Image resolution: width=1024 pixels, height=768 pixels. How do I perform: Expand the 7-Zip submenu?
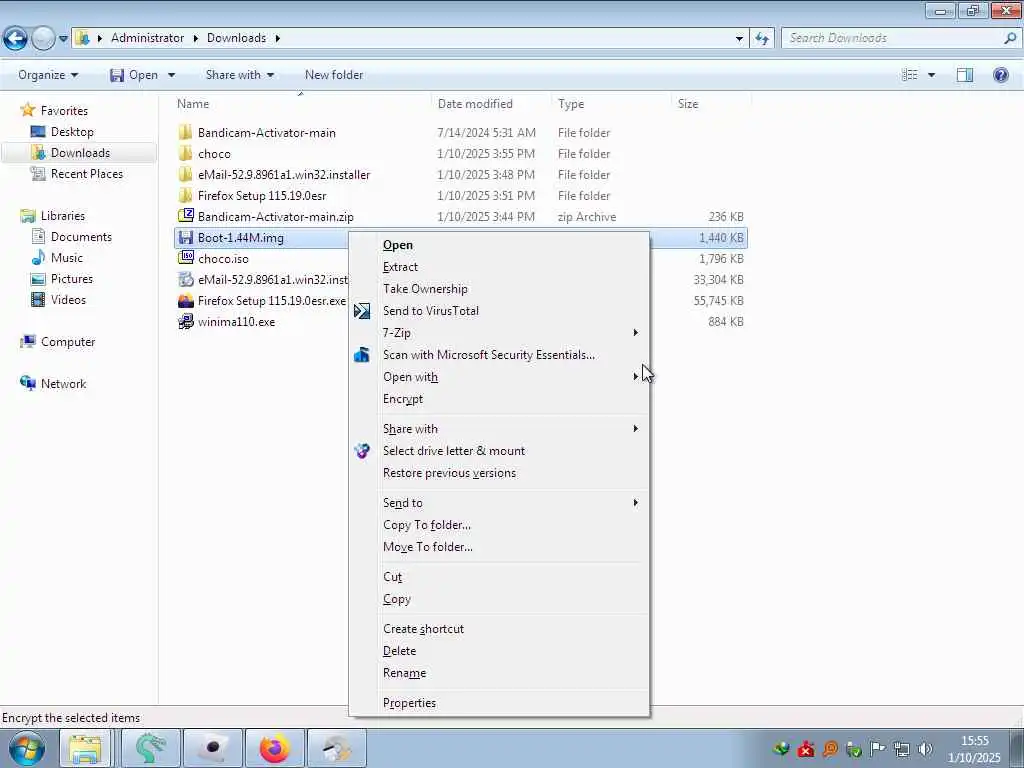tap(499, 333)
